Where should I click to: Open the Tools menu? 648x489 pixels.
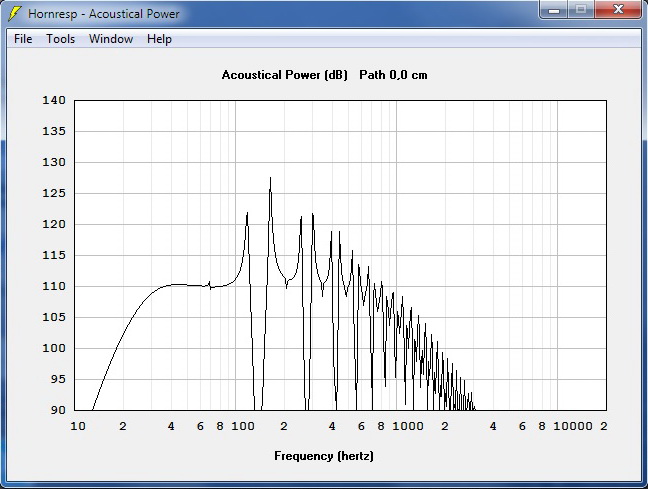[61, 39]
